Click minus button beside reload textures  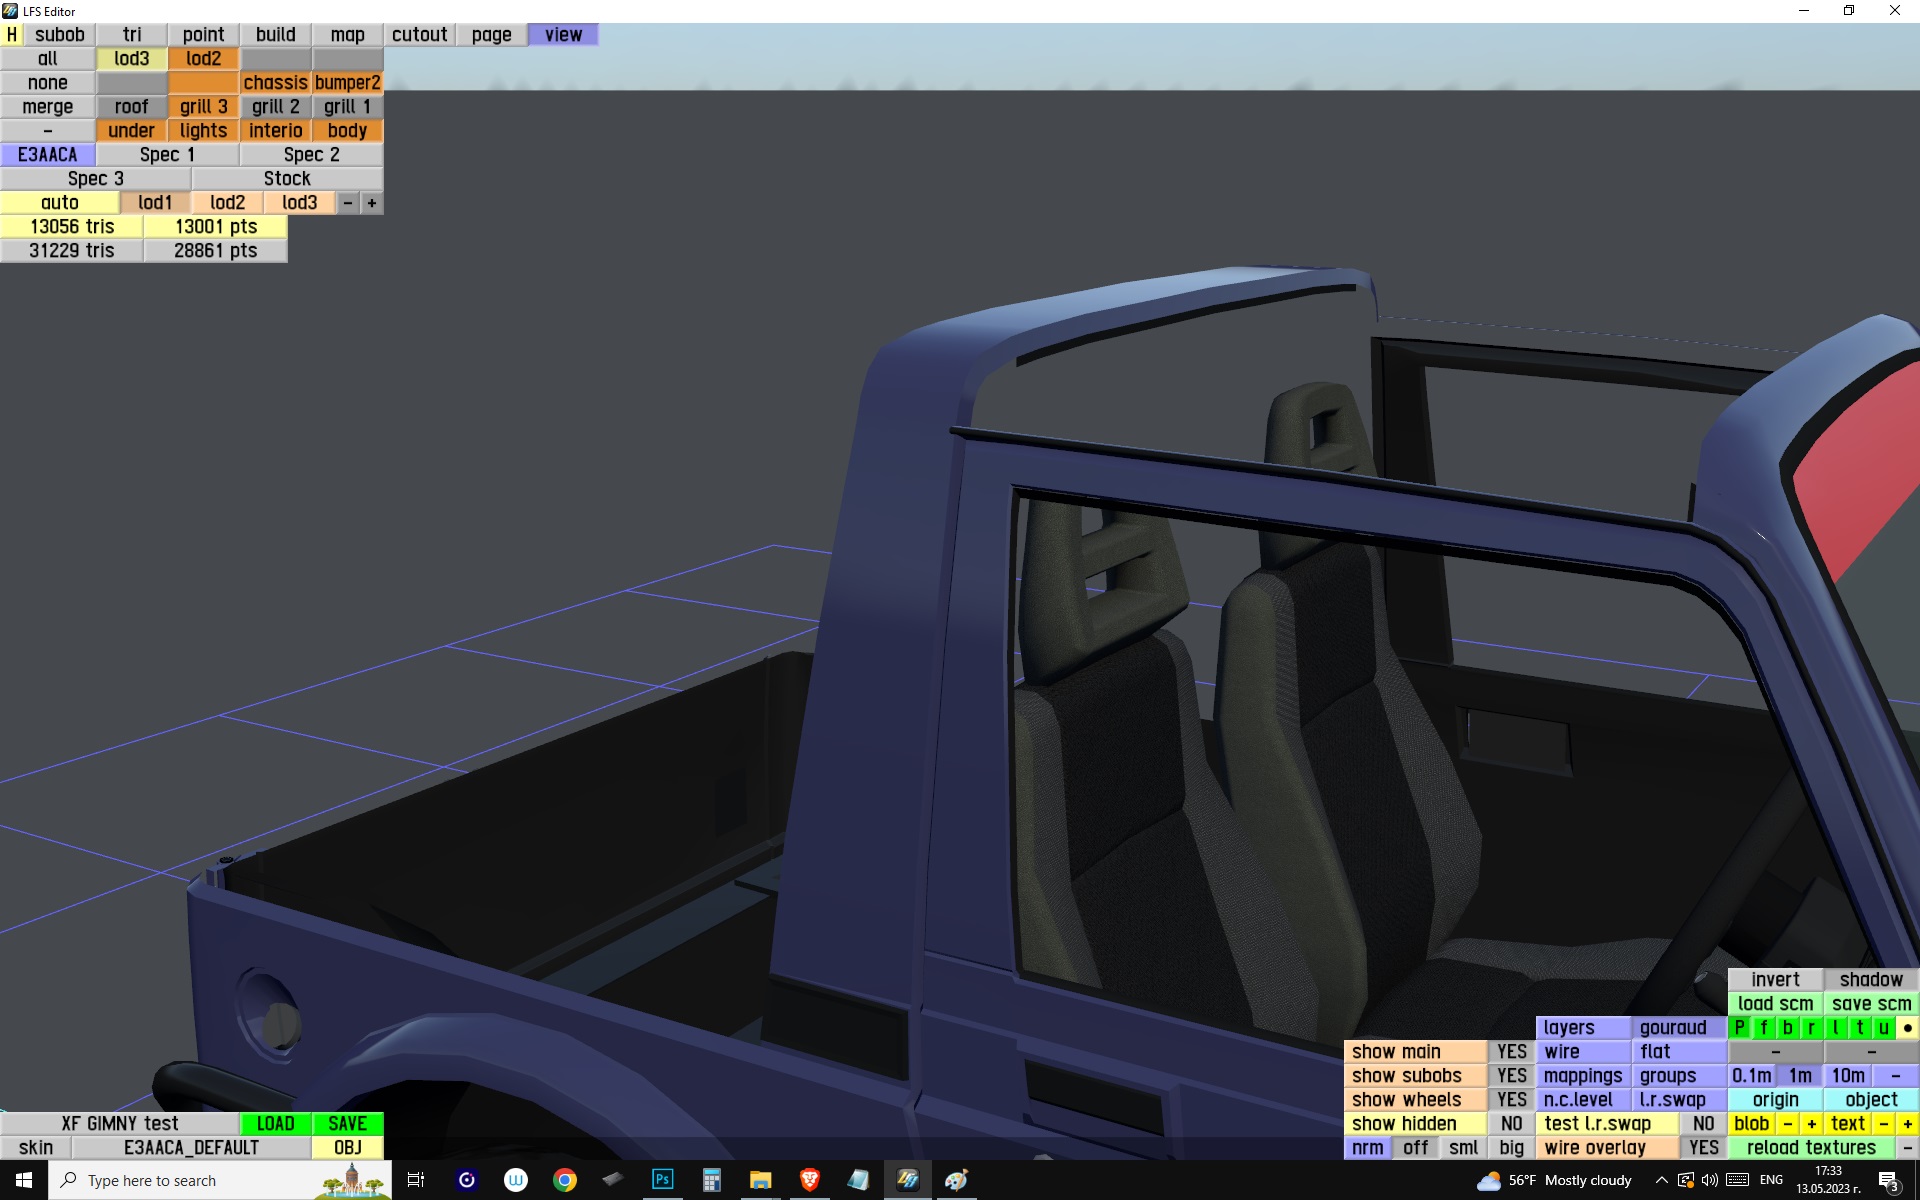click(x=1907, y=1148)
